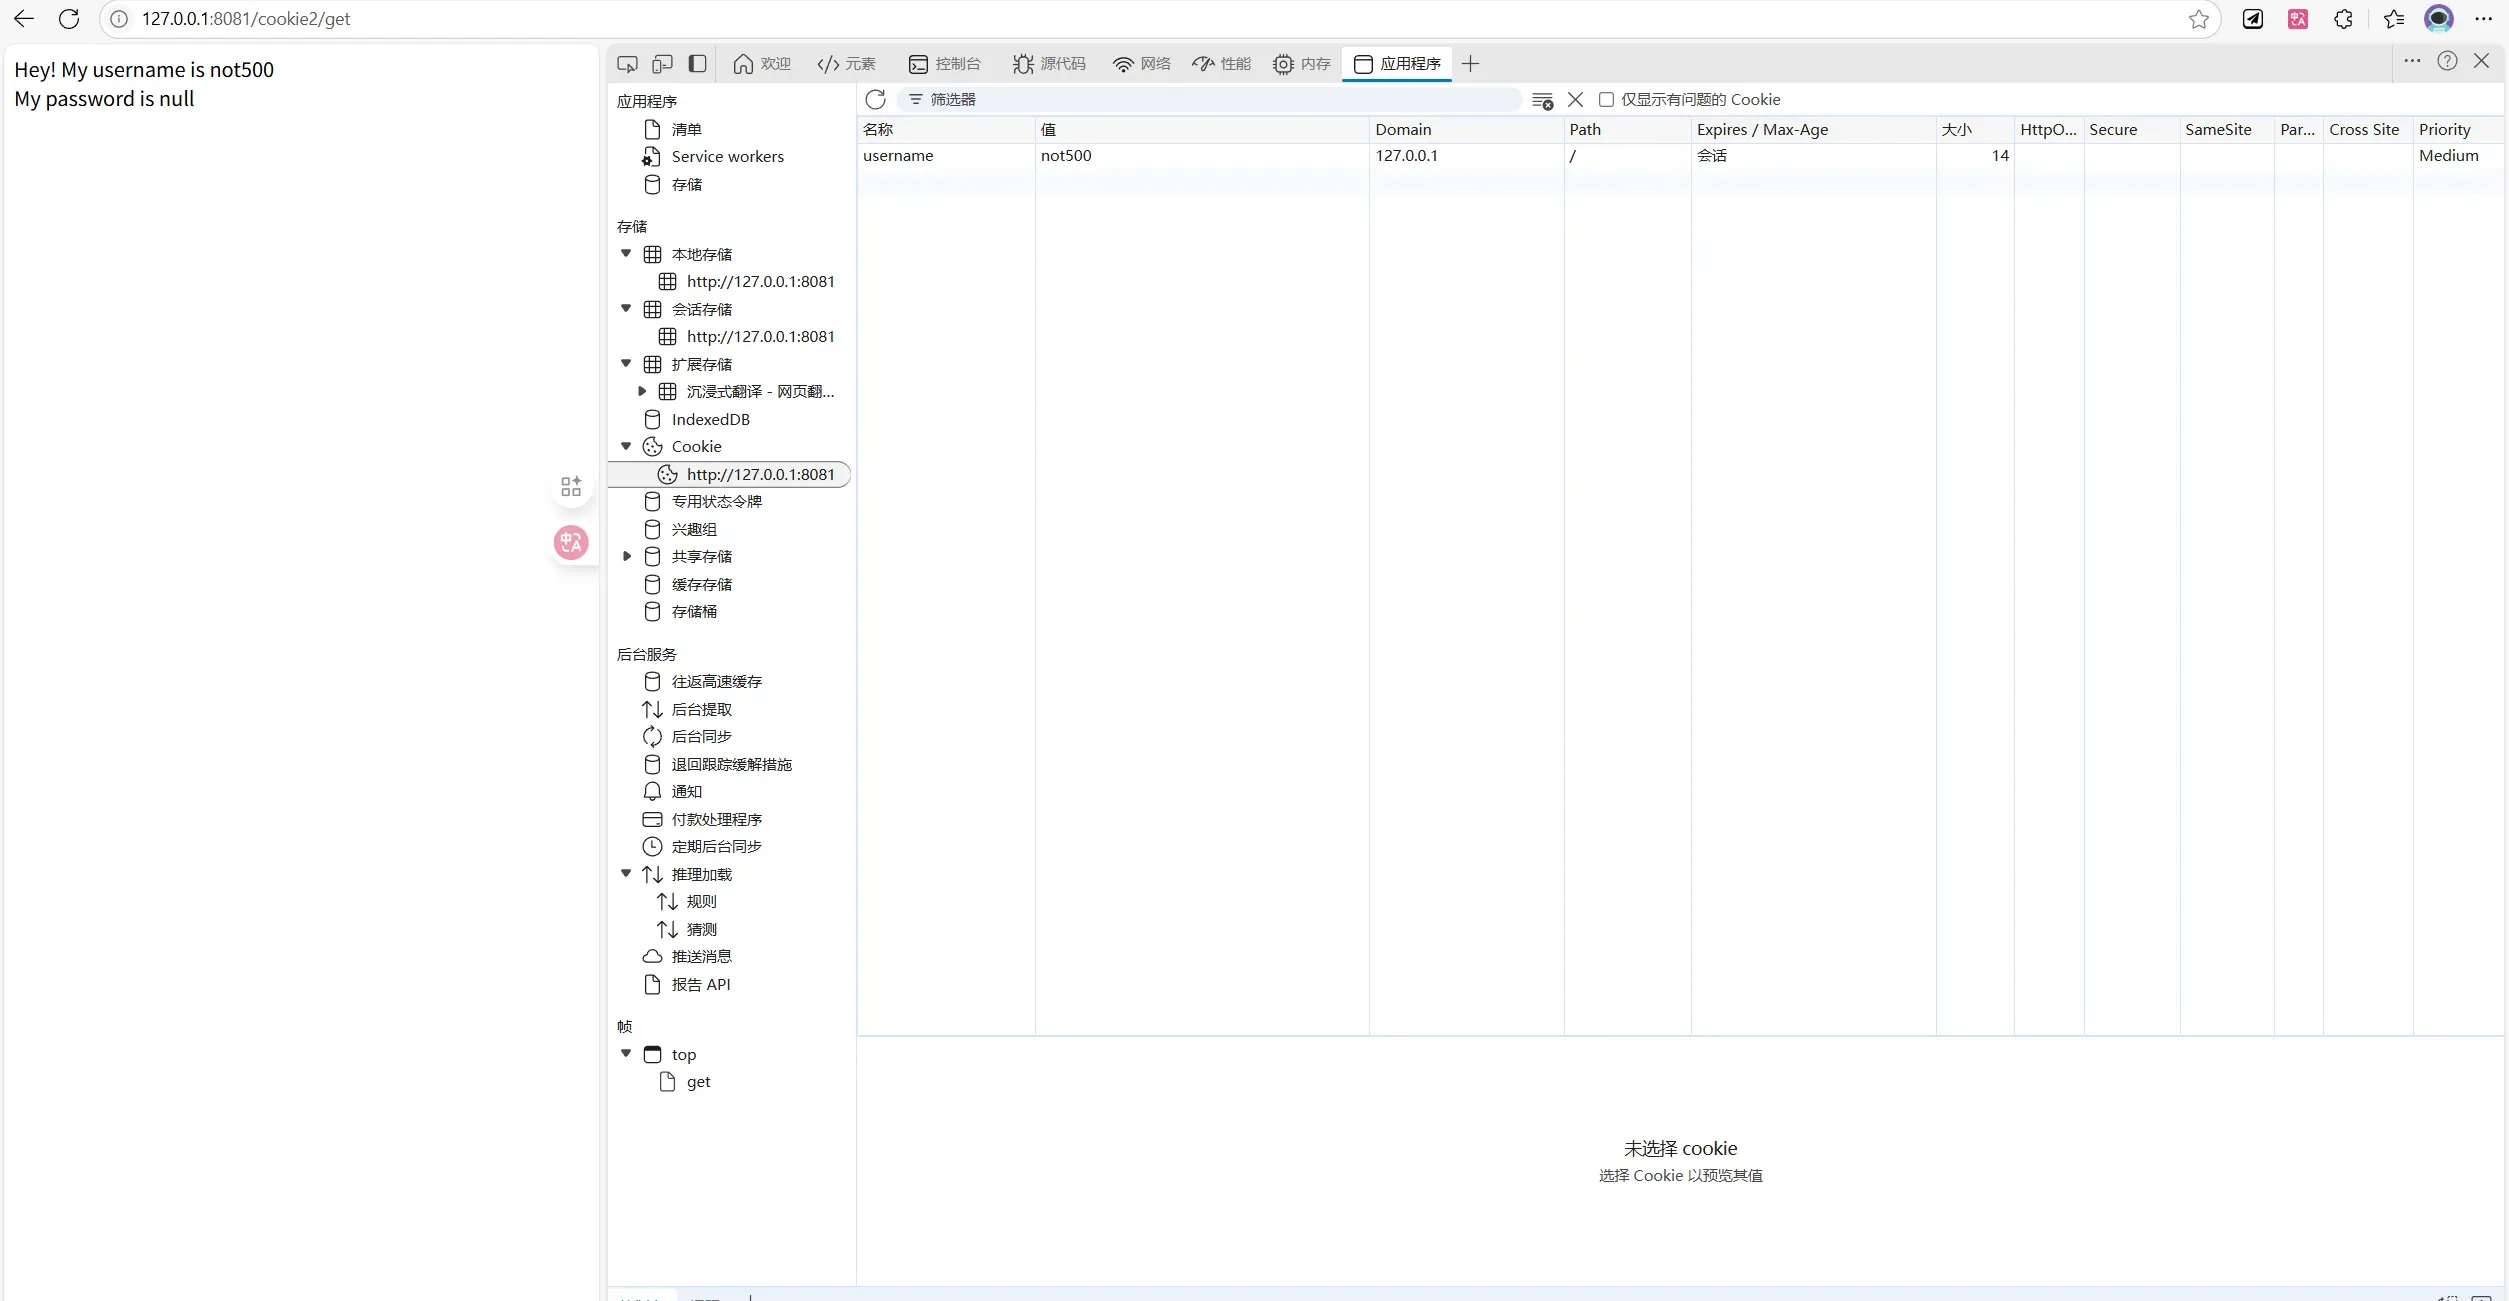Collapse the Cookie tree node
The image size is (2509, 1301).
pyautogui.click(x=626, y=446)
